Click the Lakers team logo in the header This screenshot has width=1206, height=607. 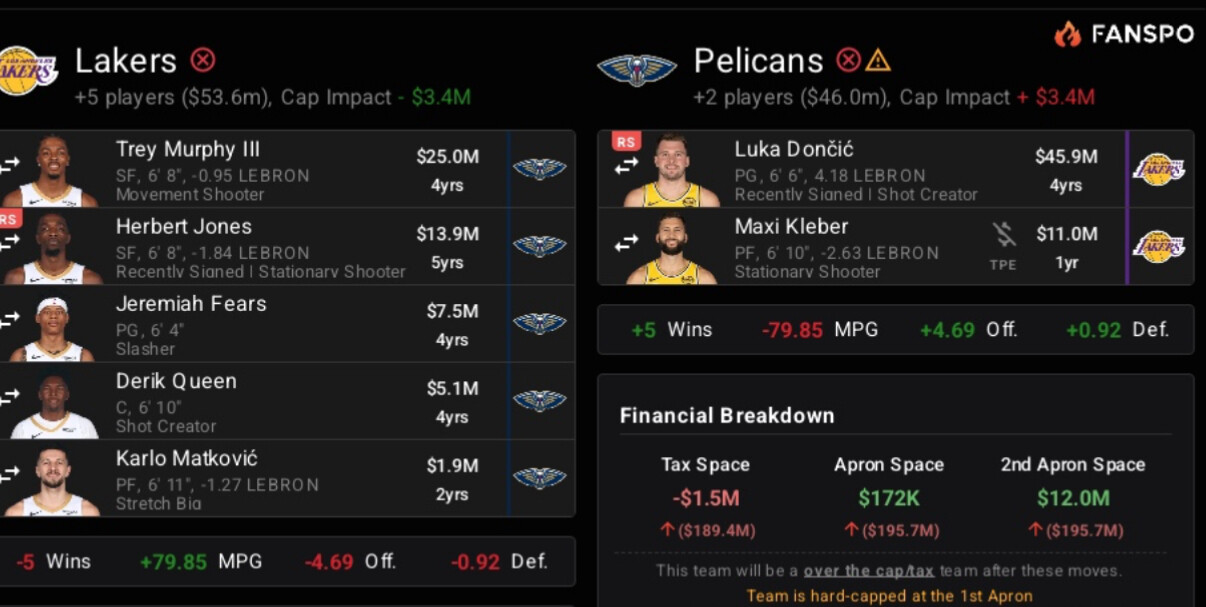[27, 70]
